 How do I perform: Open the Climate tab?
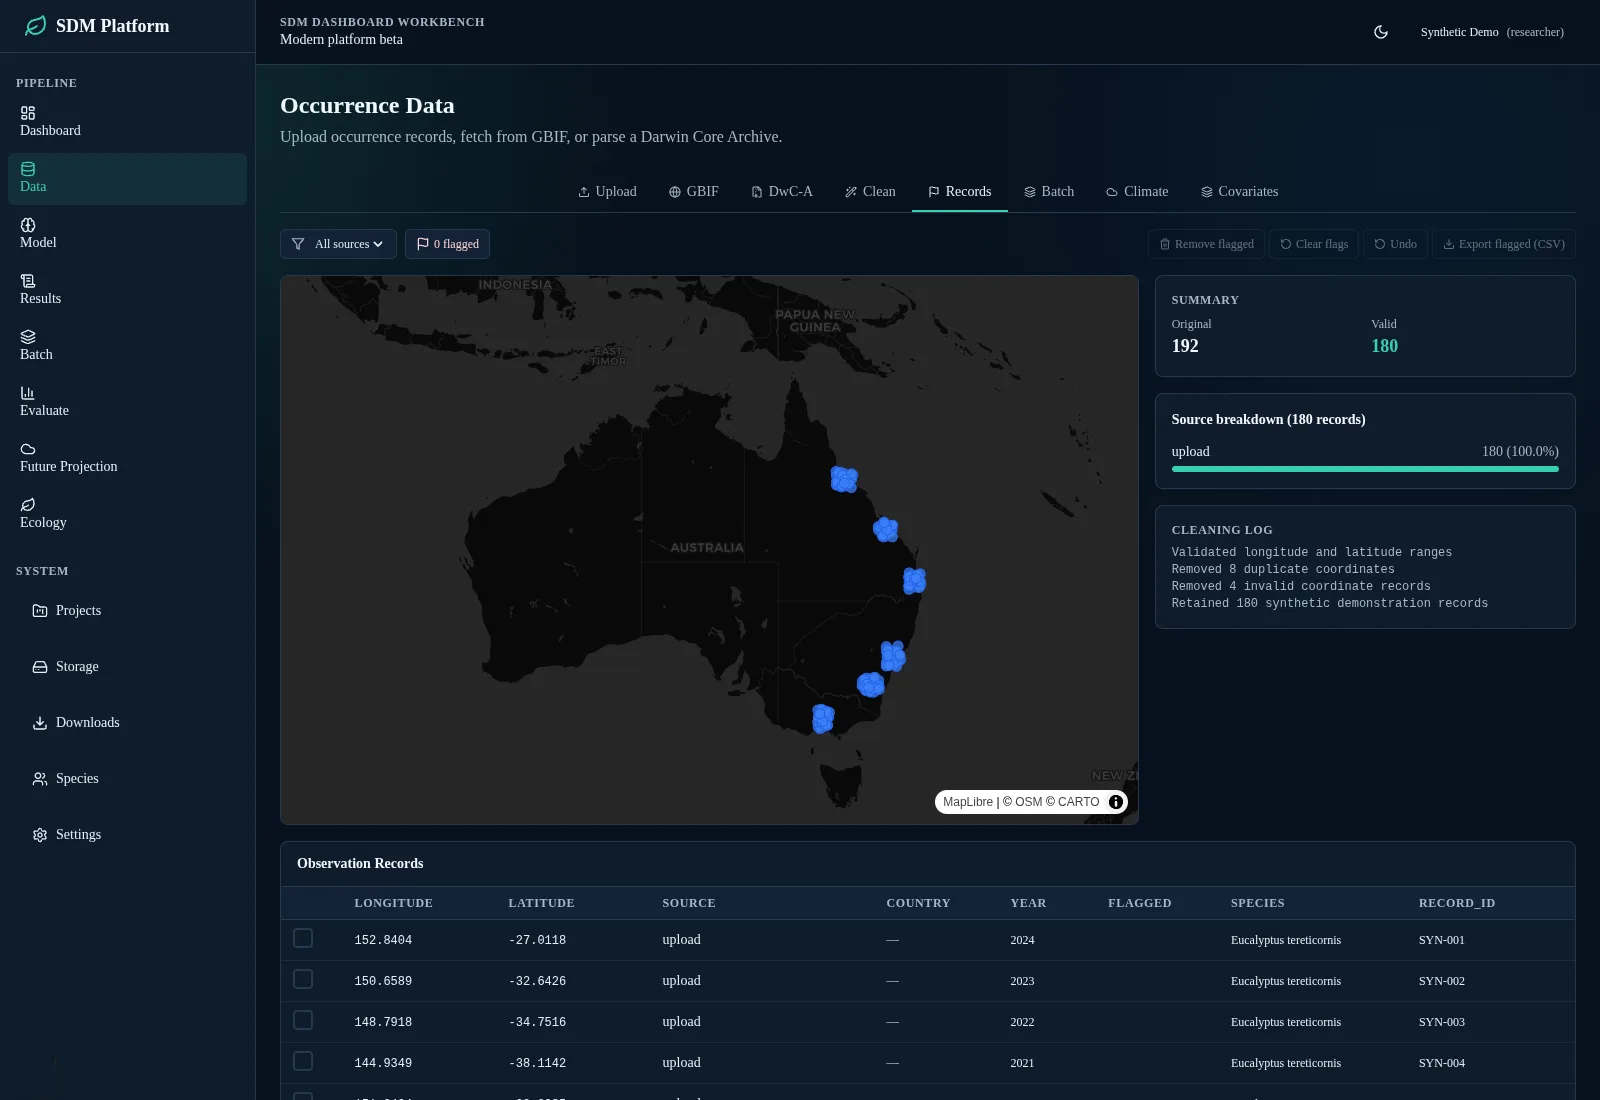(x=1137, y=192)
